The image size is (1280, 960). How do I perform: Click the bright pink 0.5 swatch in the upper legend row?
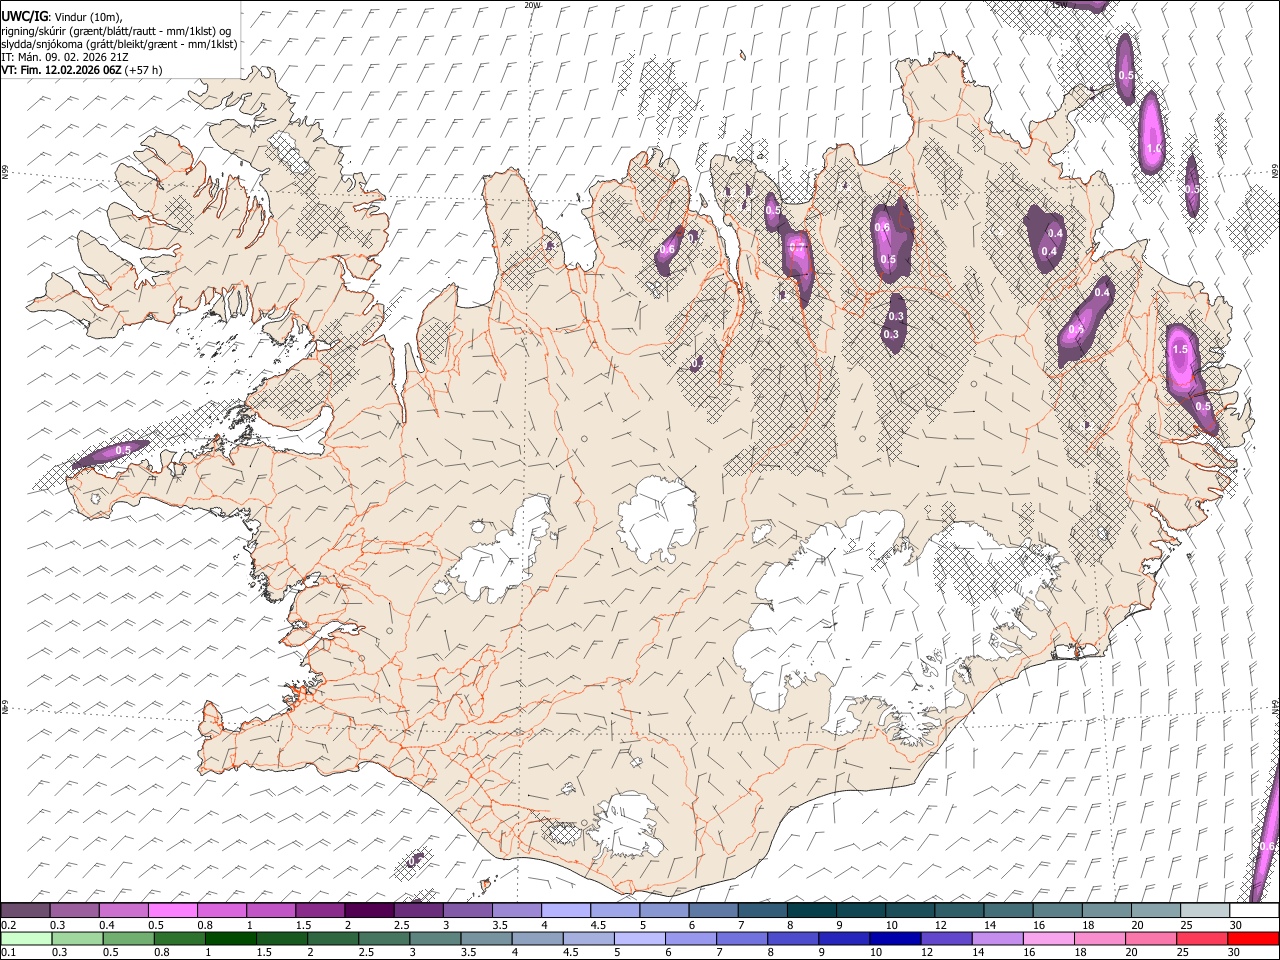(x=172, y=910)
